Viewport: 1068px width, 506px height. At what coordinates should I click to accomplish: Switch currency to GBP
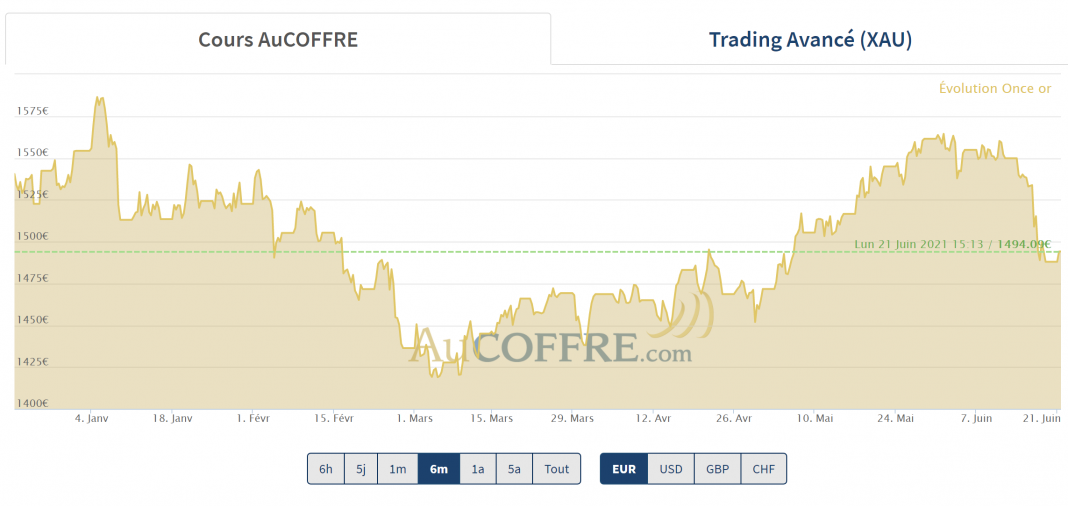pos(717,469)
